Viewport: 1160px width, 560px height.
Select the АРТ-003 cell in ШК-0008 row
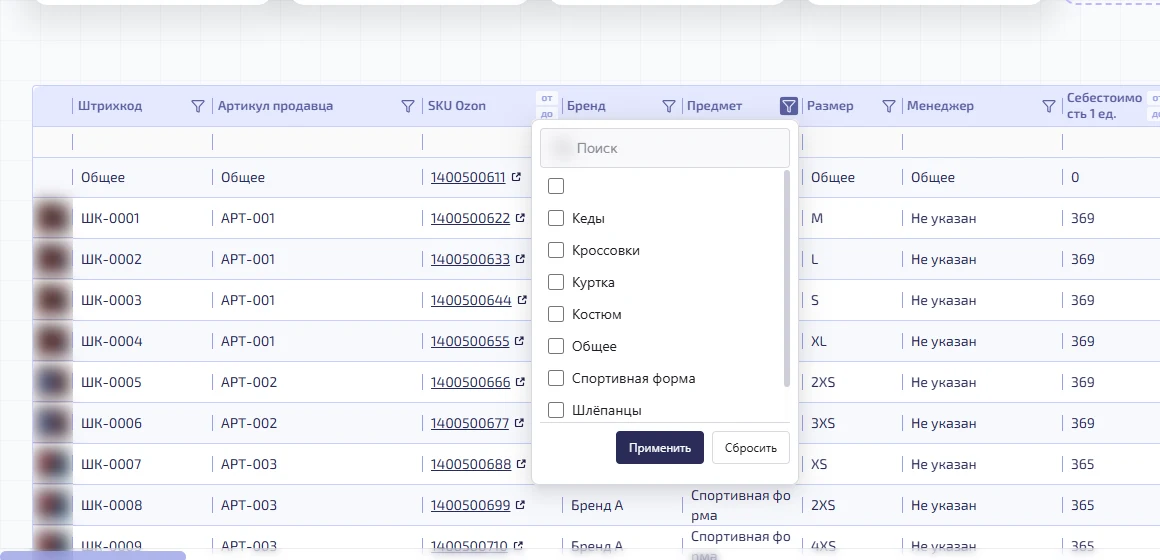(x=249, y=505)
